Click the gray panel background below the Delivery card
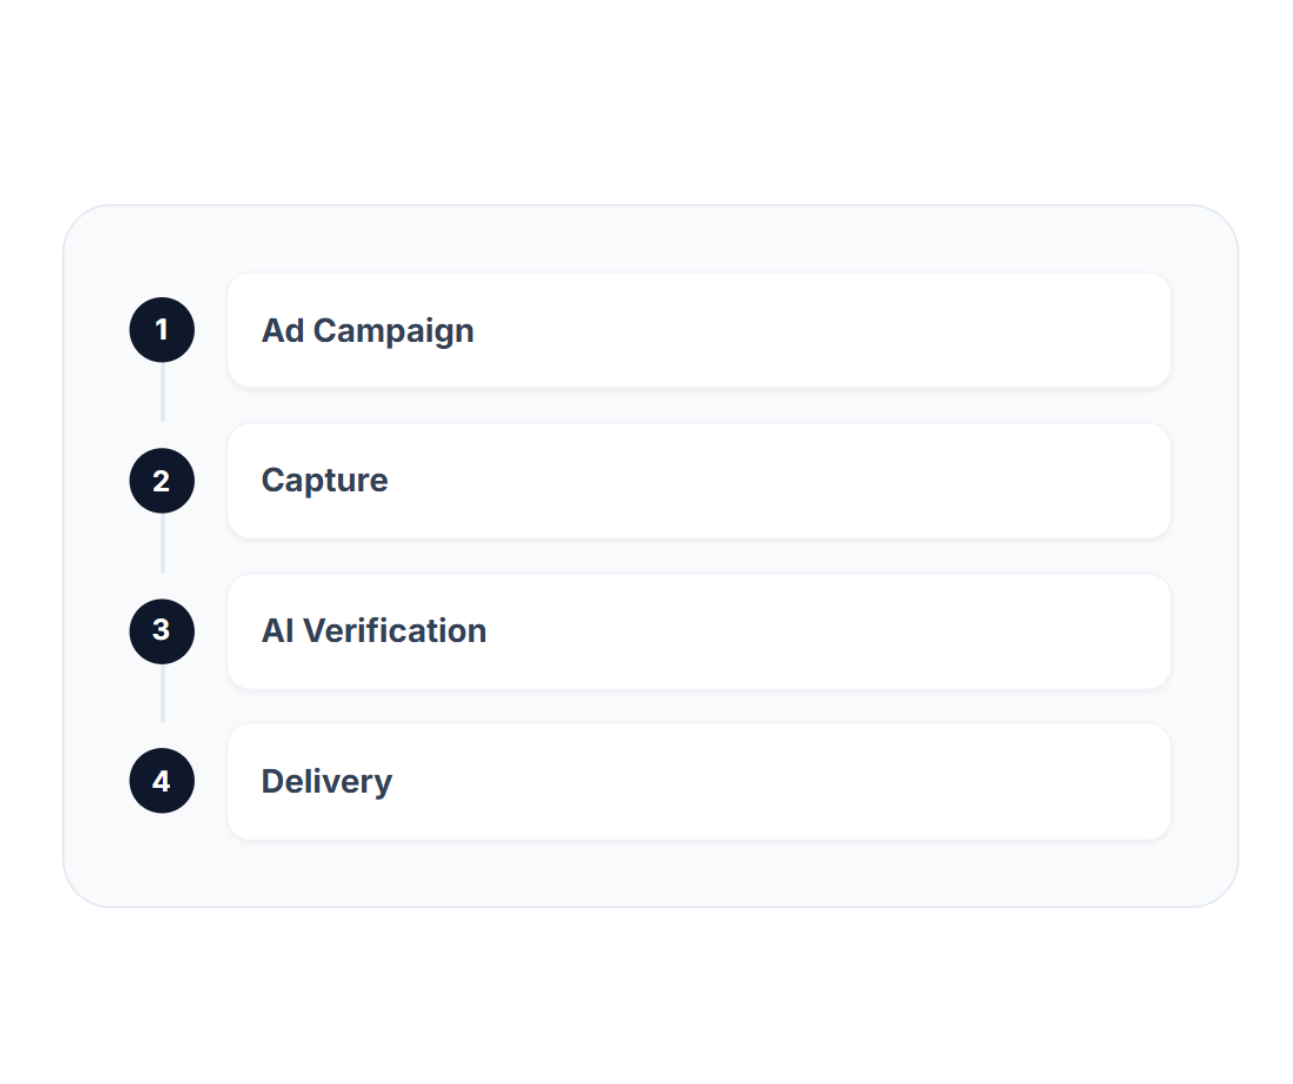Viewport: 1293px width, 1084px height. tap(650, 875)
